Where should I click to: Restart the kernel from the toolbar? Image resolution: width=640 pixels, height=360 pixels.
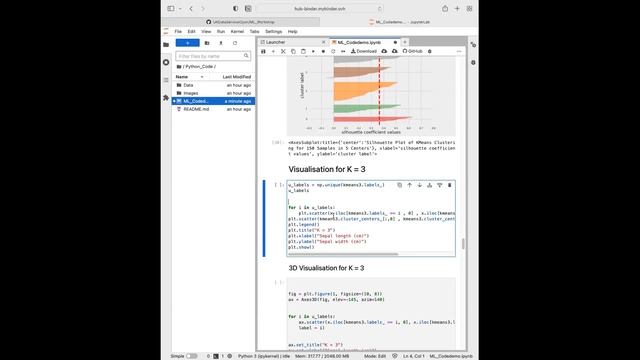pyautogui.click(x=333, y=51)
